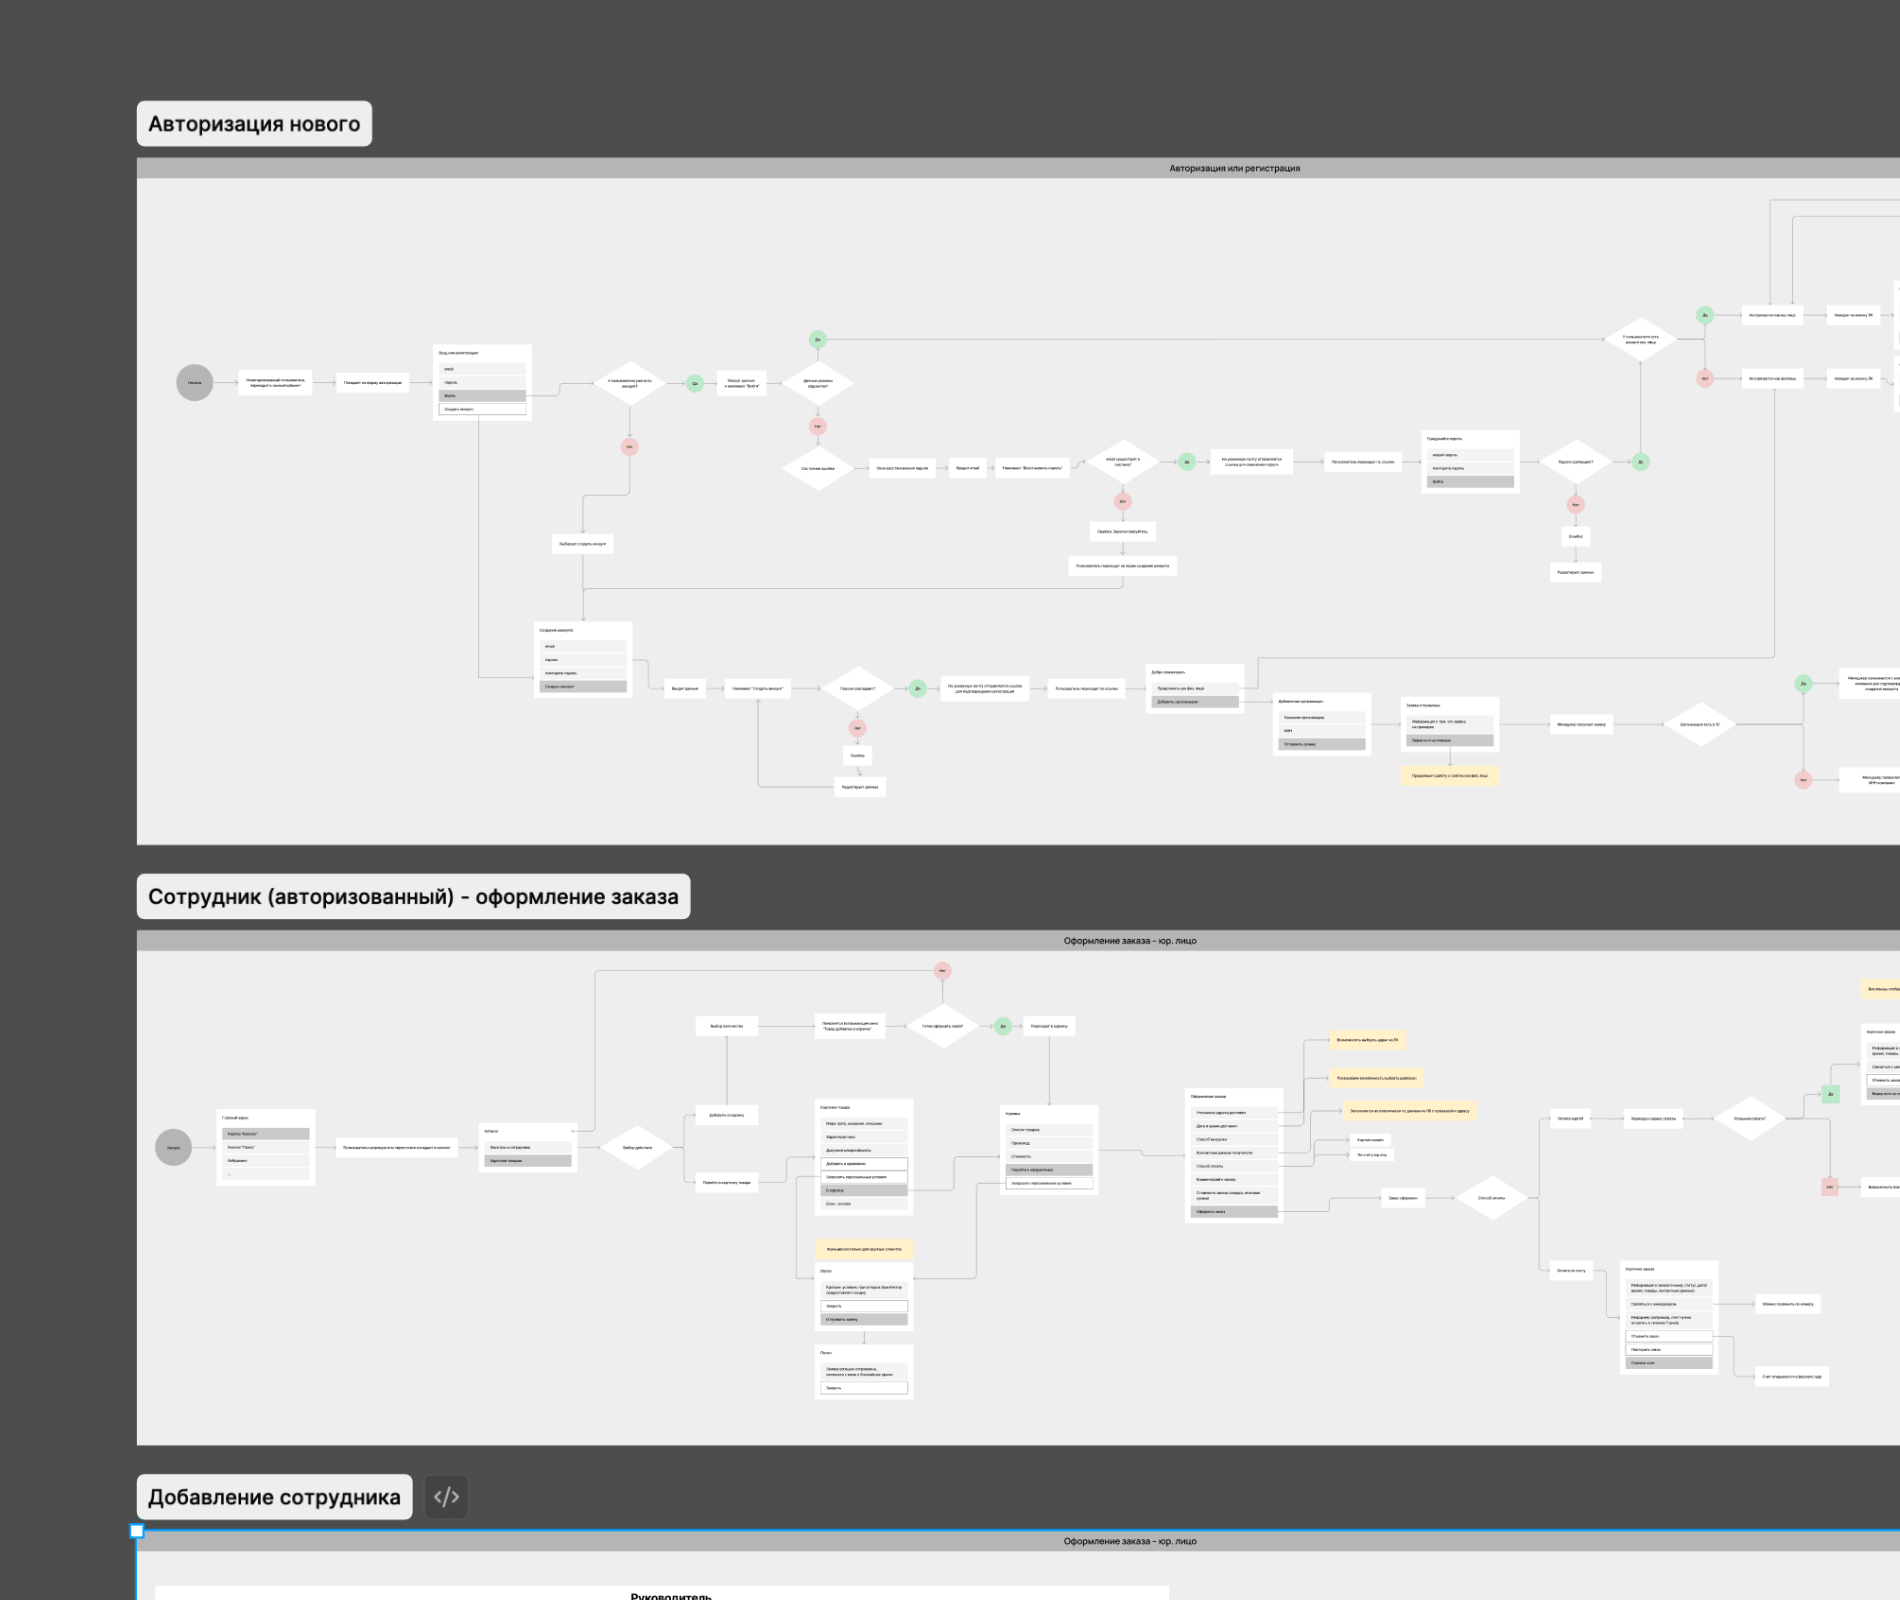Click the yellow note about large clients functionality
This screenshot has width=1900, height=1600.
click(864, 1249)
